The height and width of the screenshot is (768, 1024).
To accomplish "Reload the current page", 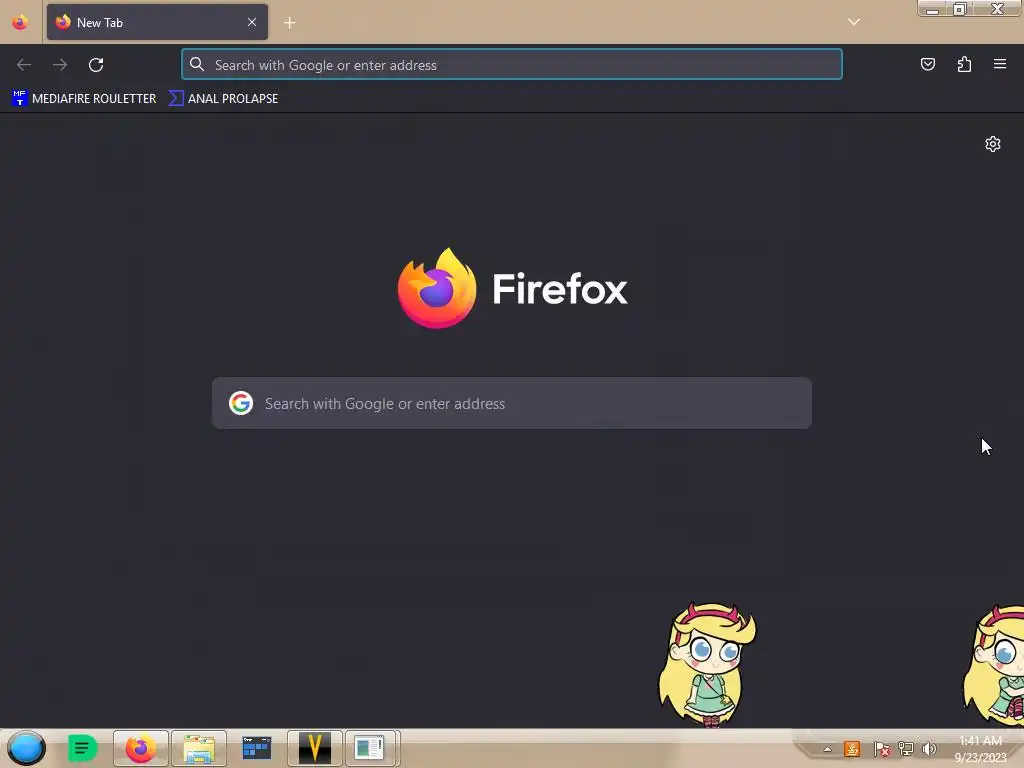I will 96,65.
